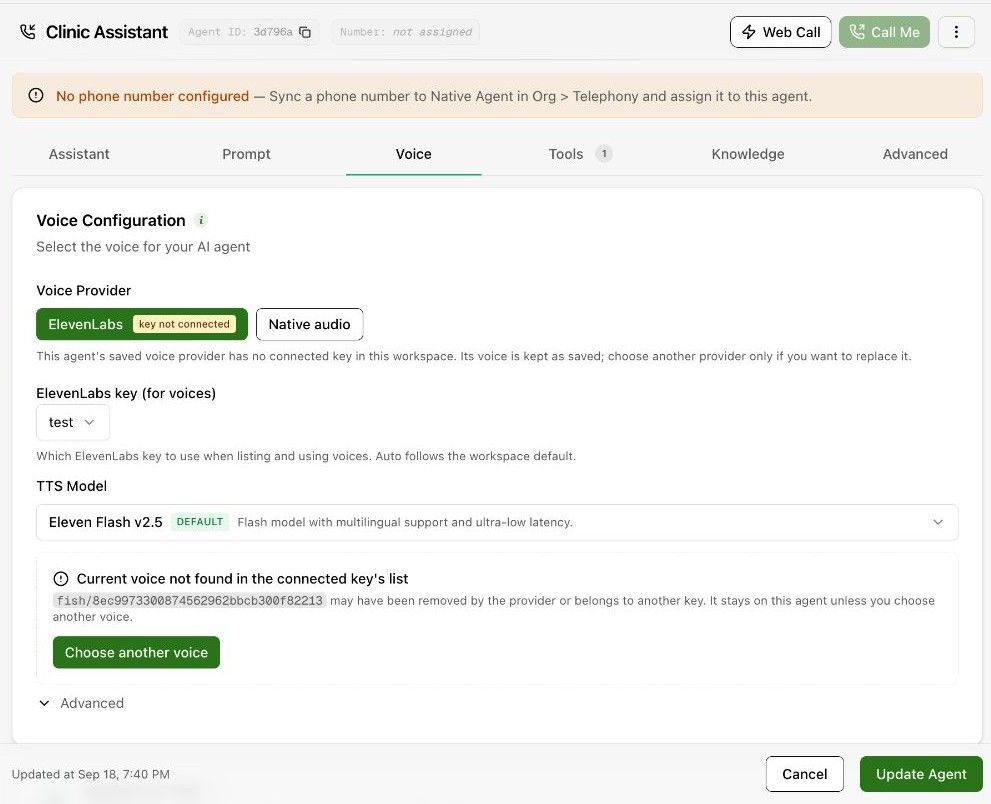Cancel the agent changes
The image size is (991, 804).
pyautogui.click(x=805, y=774)
